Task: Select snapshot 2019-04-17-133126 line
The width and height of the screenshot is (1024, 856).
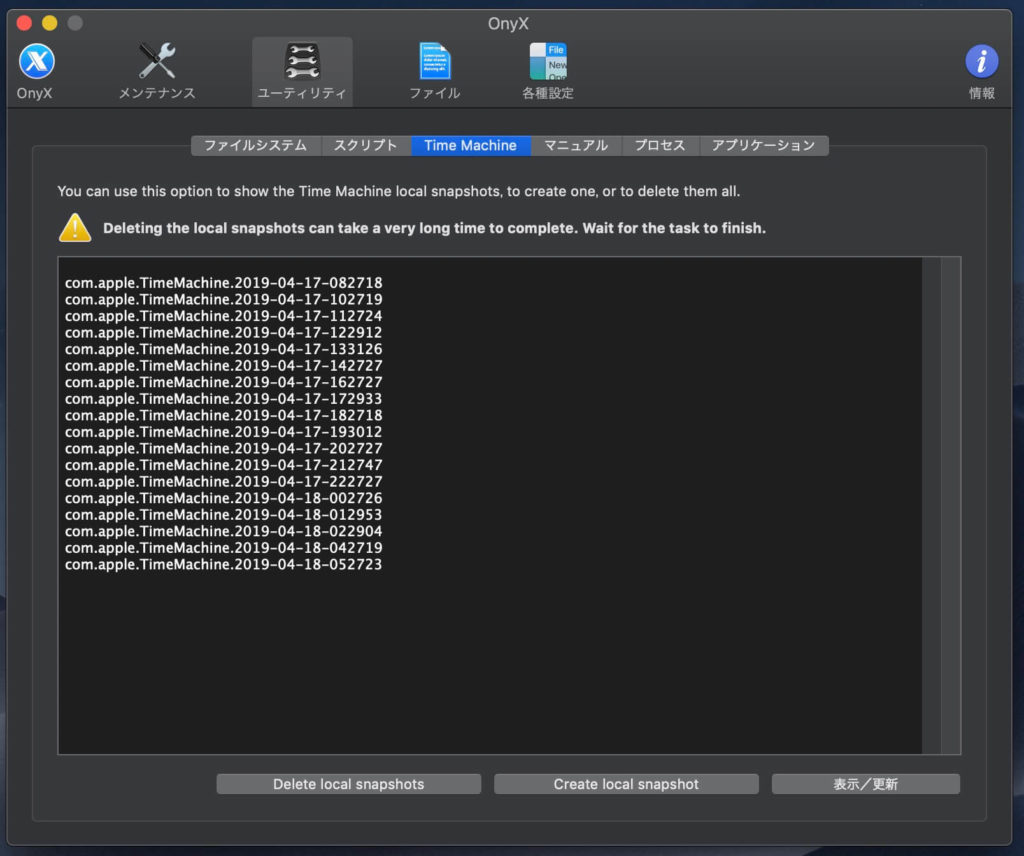Action: pos(223,349)
